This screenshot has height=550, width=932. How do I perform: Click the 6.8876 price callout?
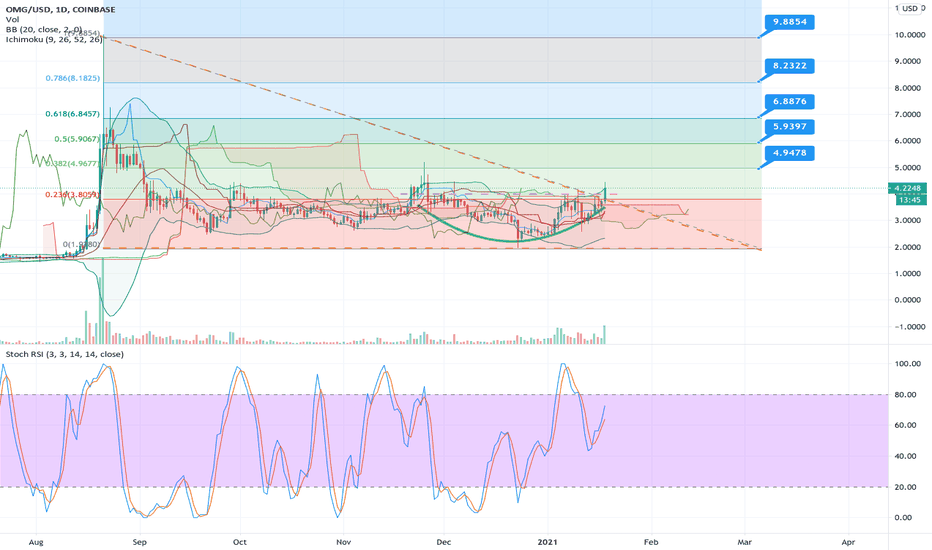click(789, 102)
